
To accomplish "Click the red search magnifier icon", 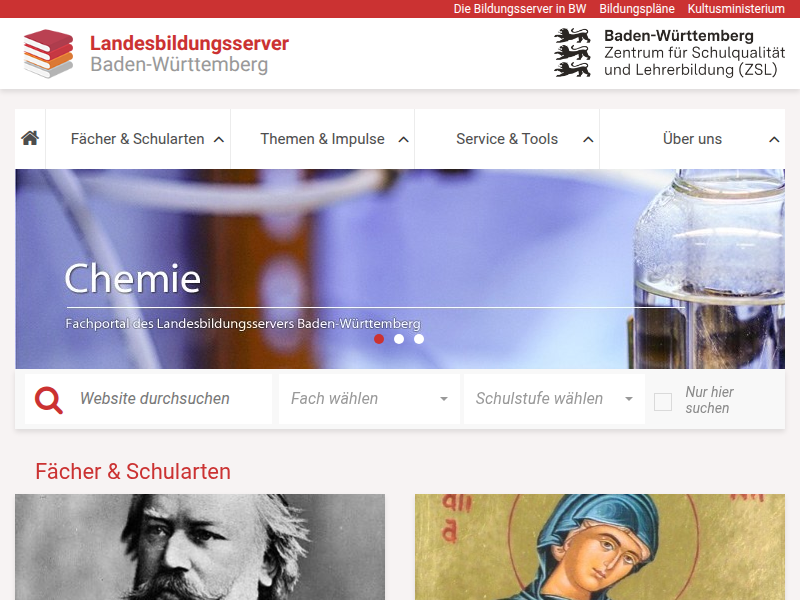I will click(48, 400).
